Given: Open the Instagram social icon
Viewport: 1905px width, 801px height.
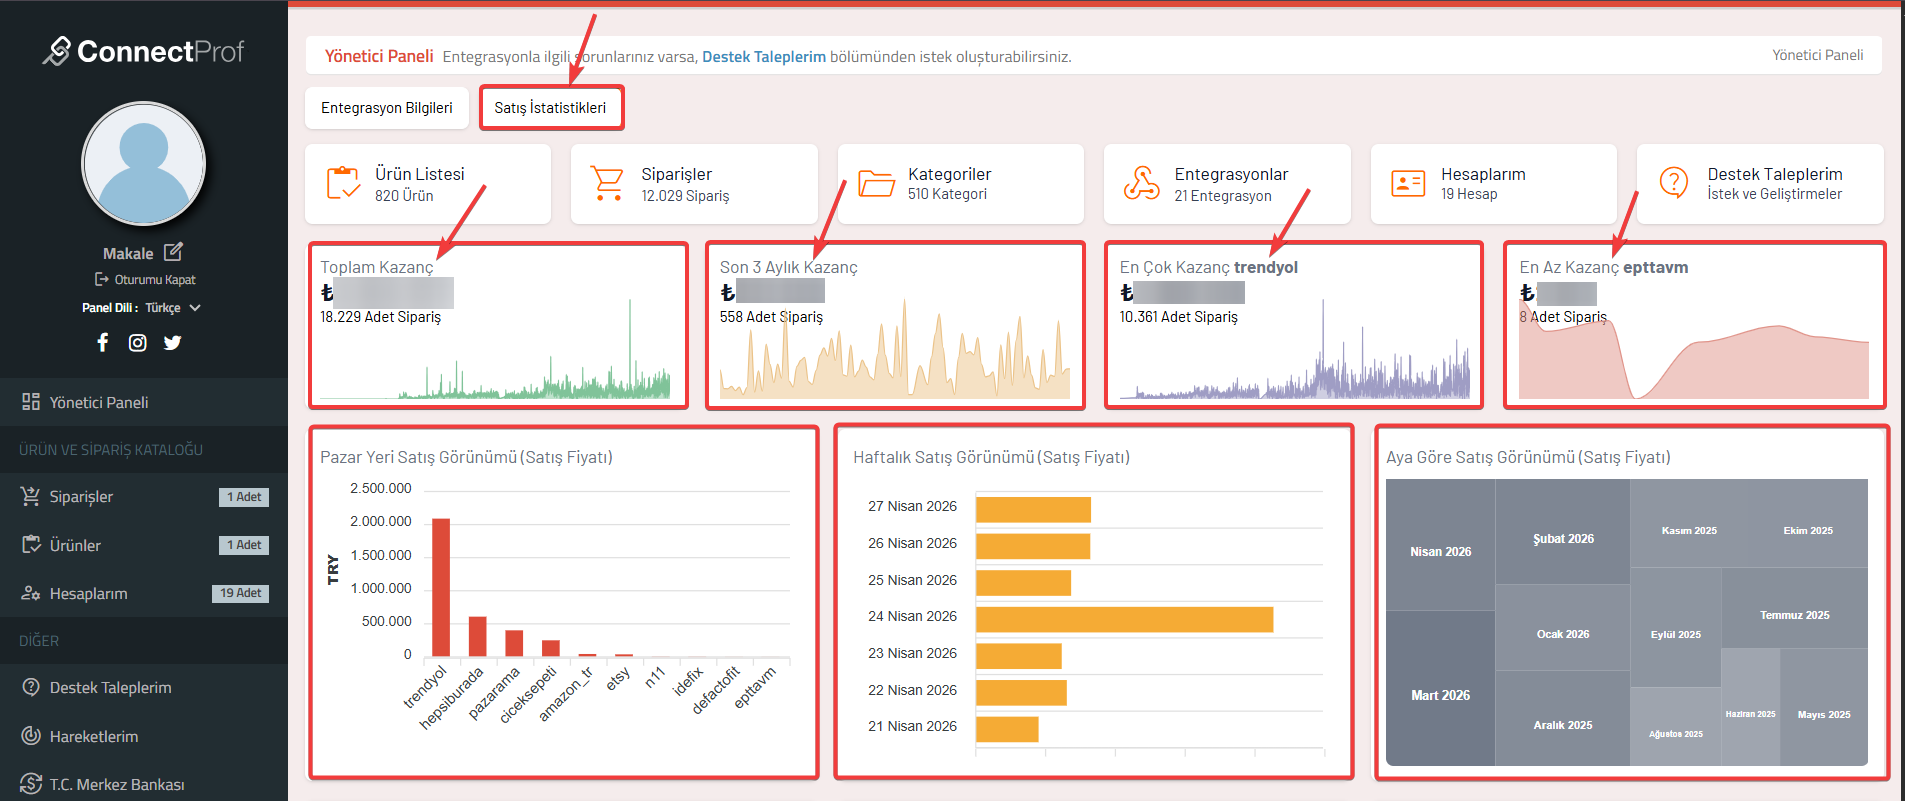Looking at the screenshot, I should (138, 343).
